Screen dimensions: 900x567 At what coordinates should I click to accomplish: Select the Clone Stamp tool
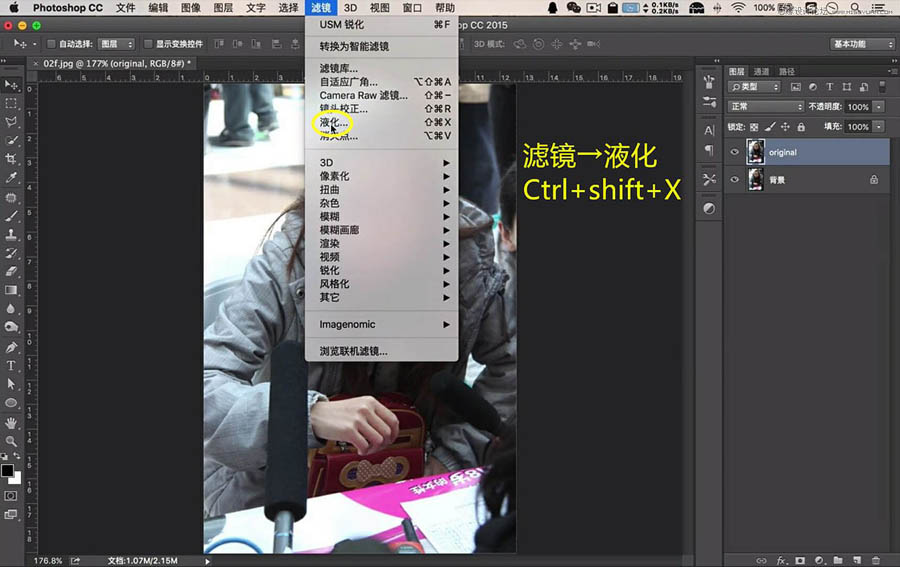(x=11, y=235)
